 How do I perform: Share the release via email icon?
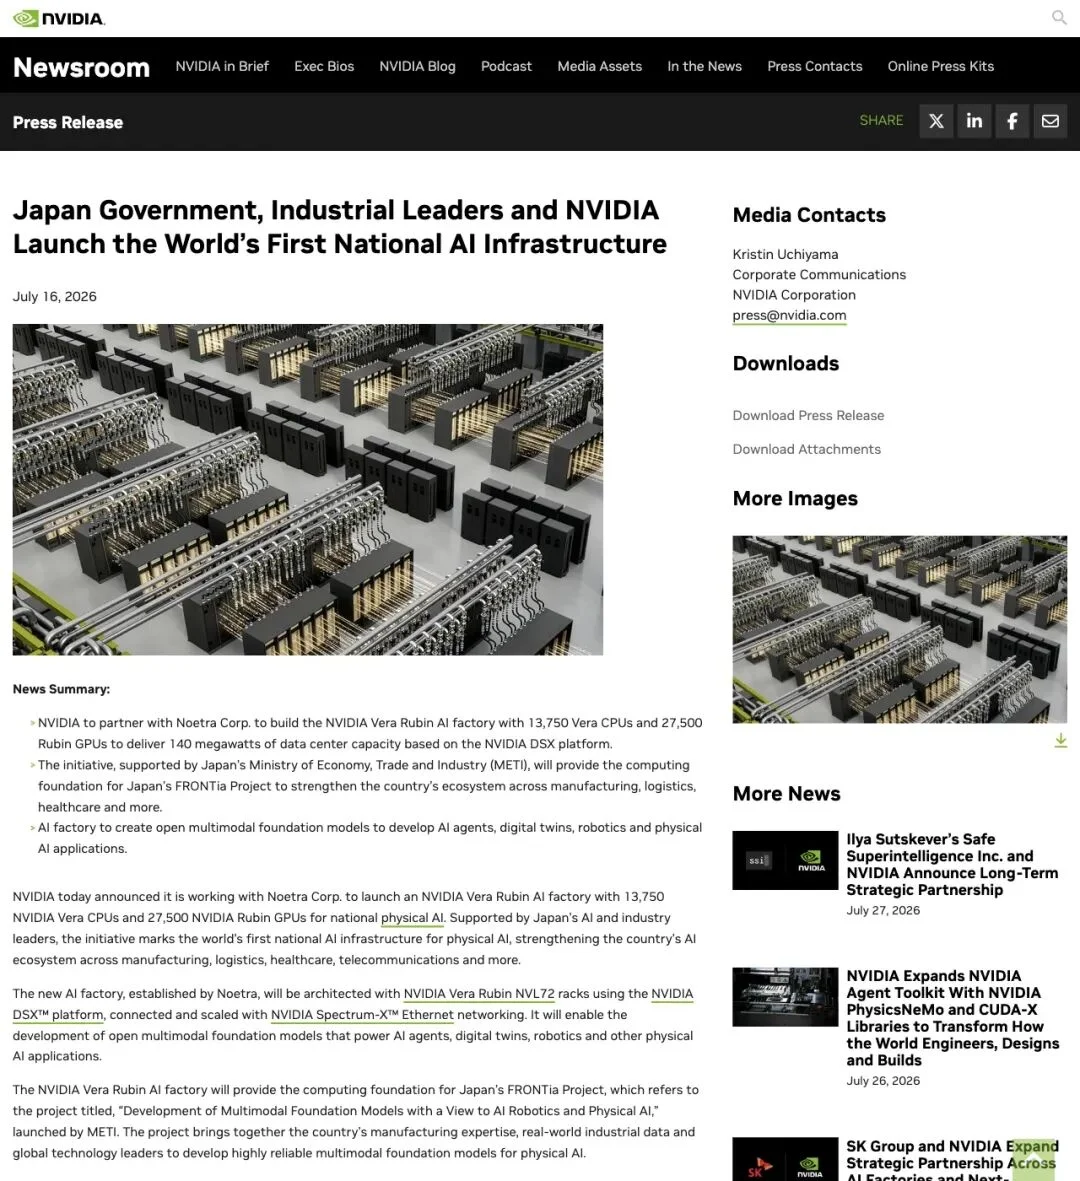click(1050, 121)
